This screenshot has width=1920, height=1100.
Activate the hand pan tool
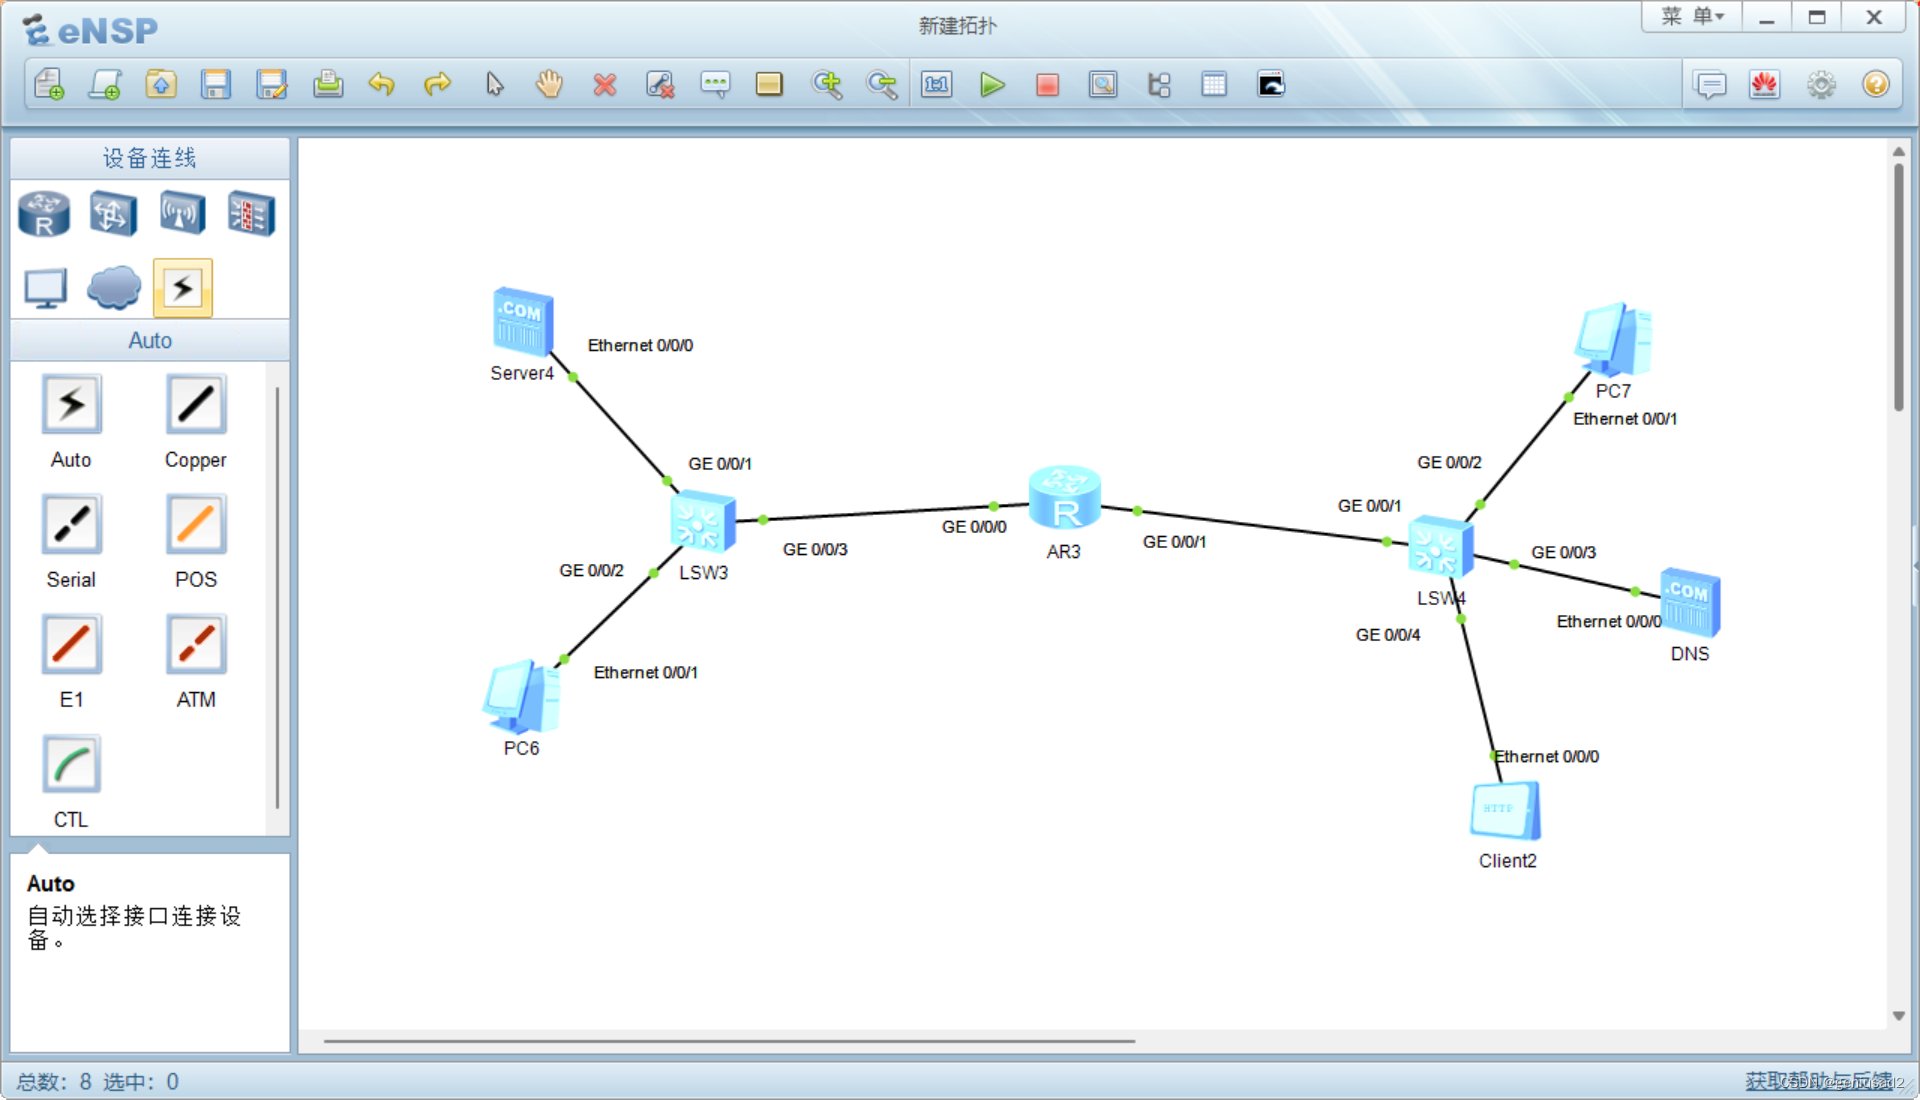pyautogui.click(x=549, y=85)
